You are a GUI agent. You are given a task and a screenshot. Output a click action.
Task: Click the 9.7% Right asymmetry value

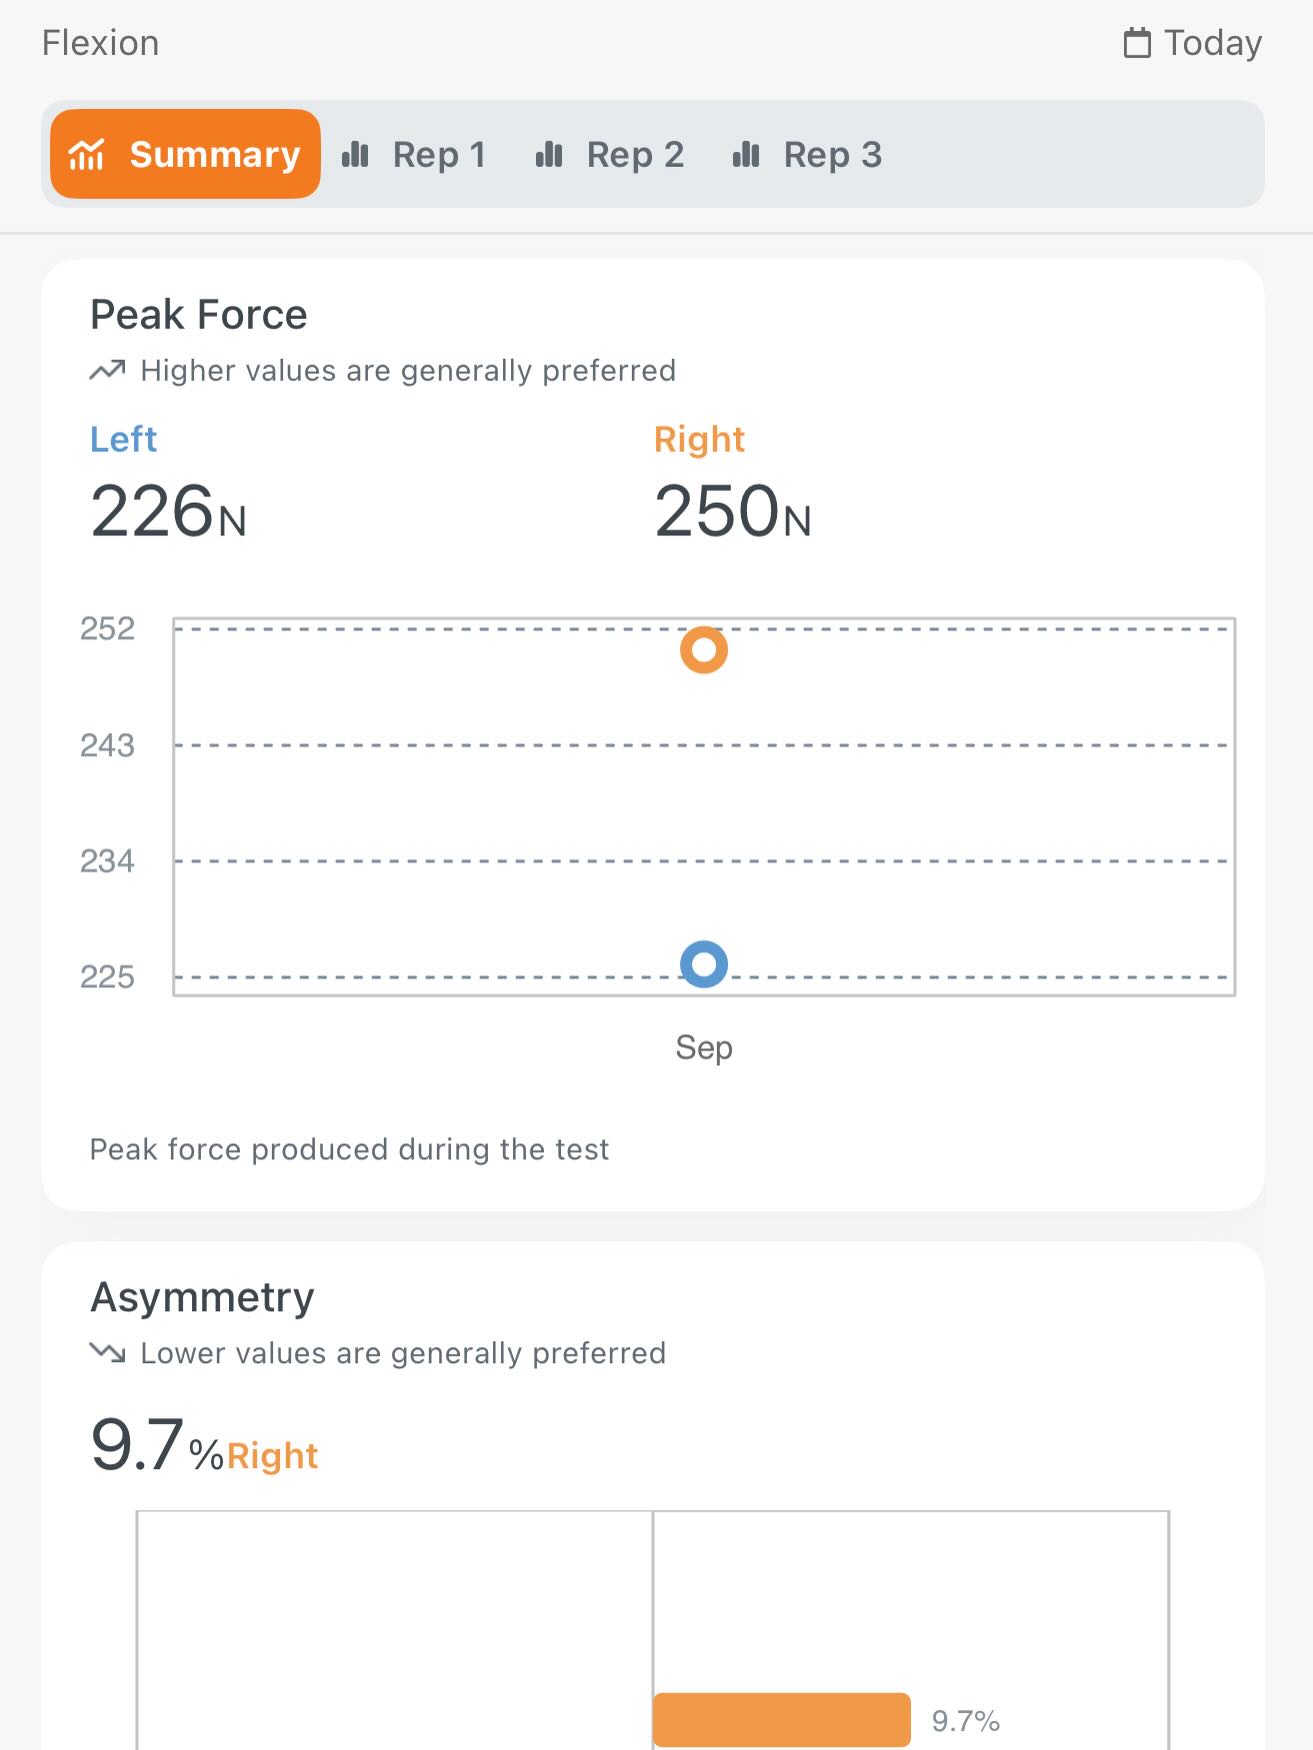tap(204, 1446)
